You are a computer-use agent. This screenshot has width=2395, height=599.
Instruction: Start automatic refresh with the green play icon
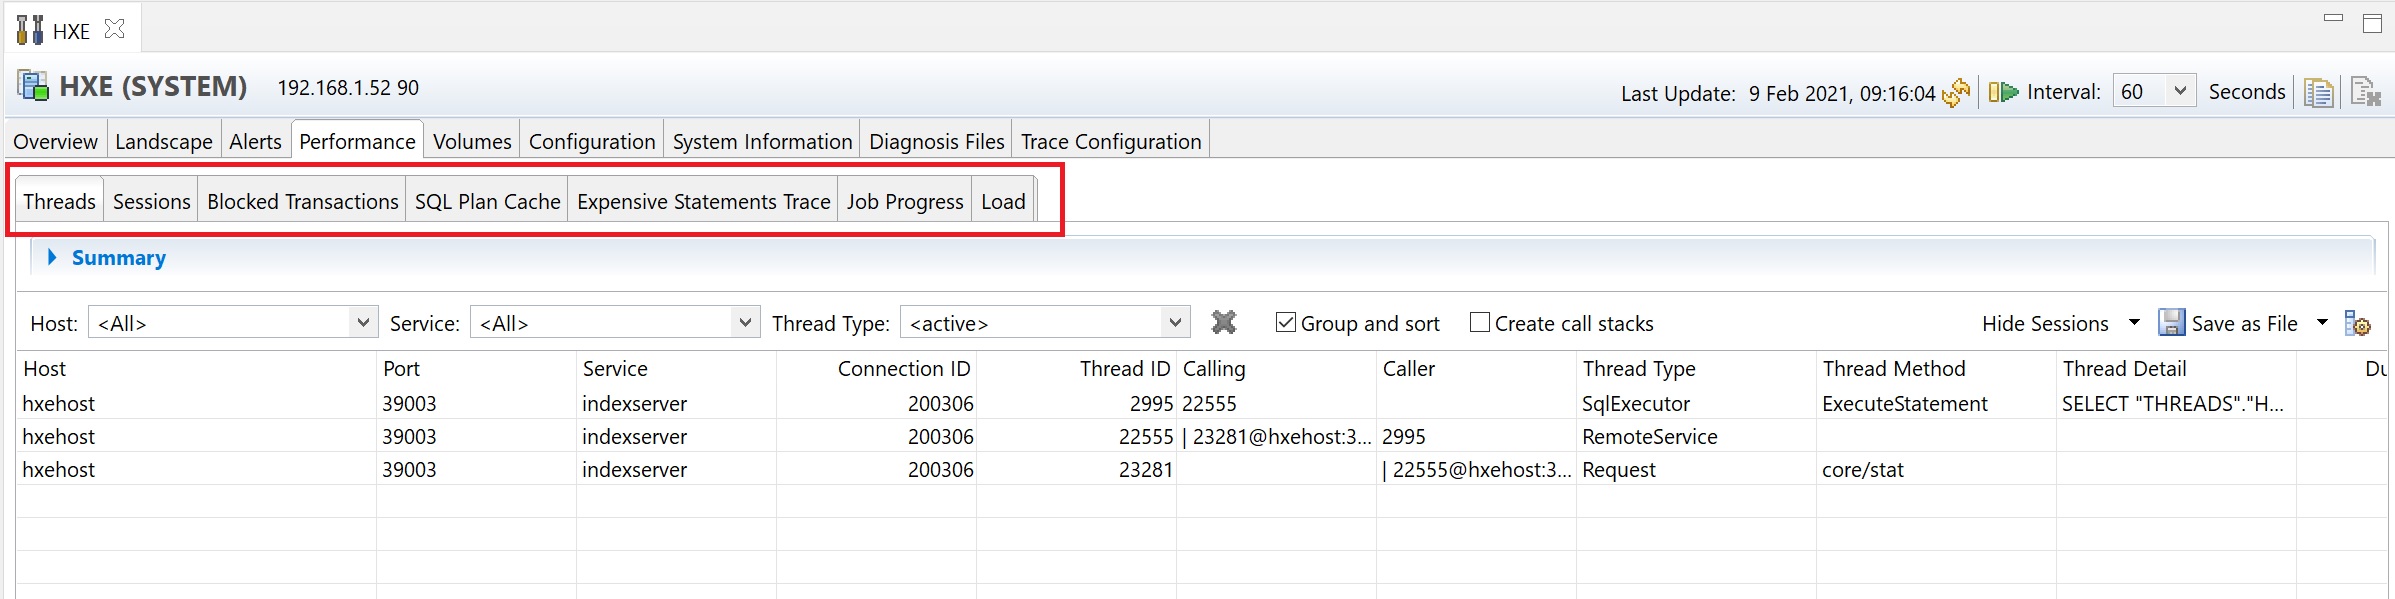[2003, 92]
